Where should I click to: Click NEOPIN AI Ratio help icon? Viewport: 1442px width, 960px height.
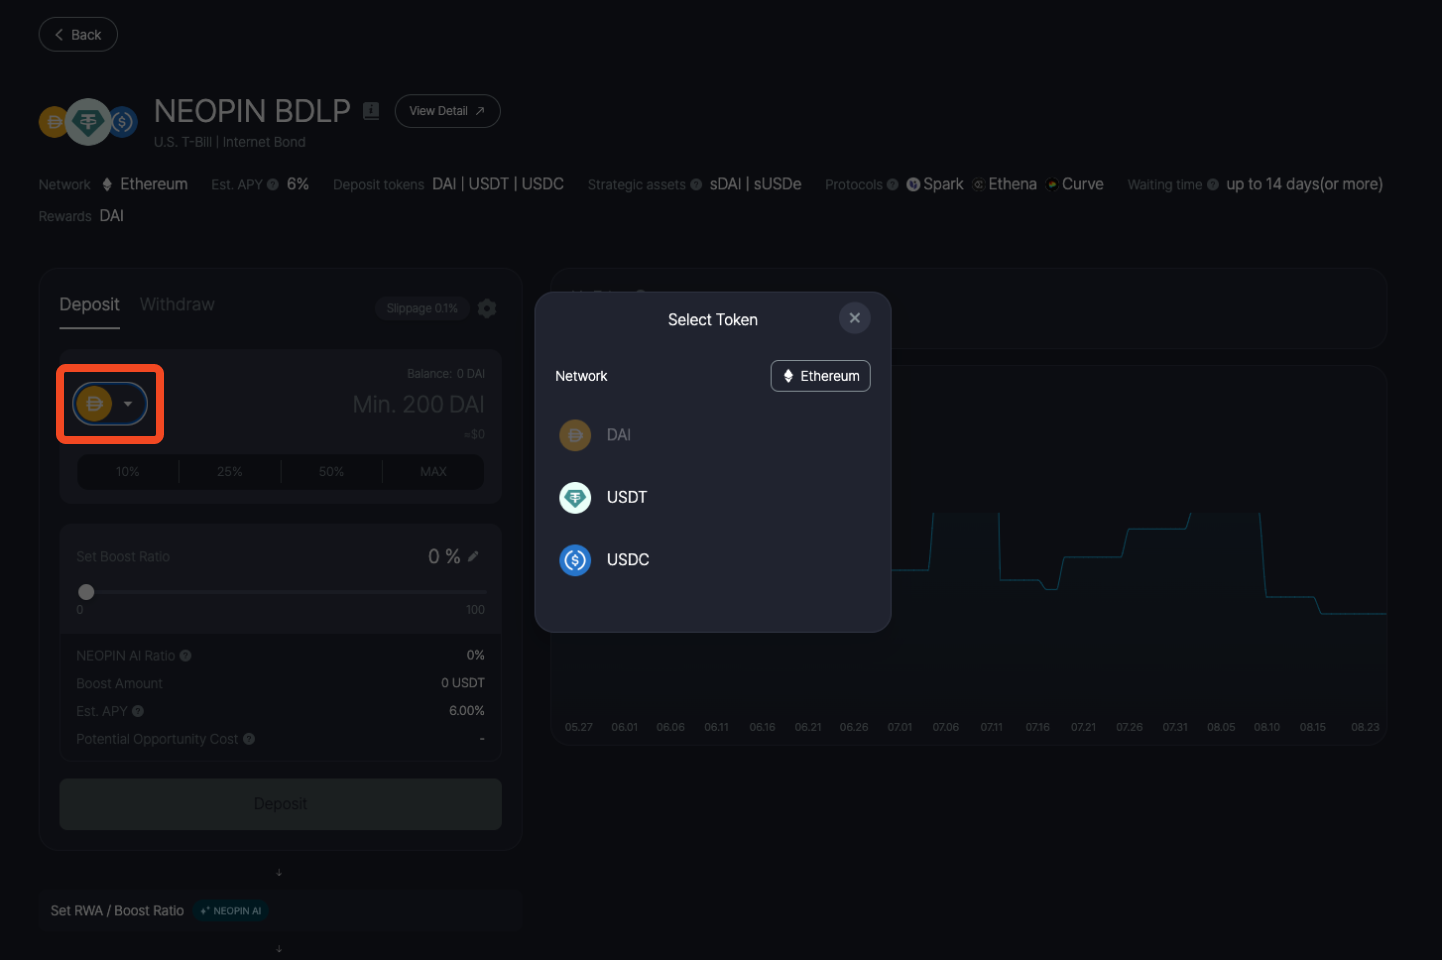186,656
